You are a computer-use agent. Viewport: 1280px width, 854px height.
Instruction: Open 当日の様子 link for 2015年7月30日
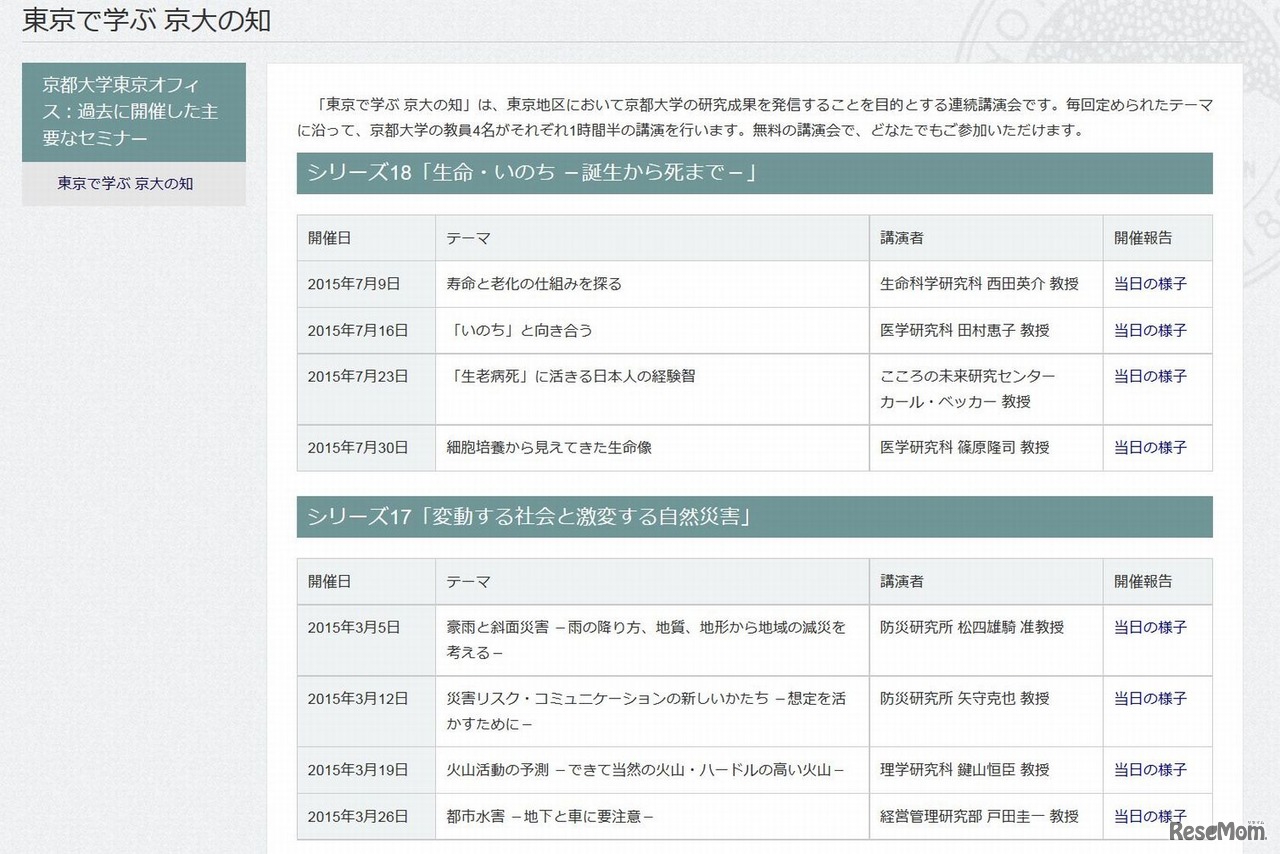click(1150, 448)
